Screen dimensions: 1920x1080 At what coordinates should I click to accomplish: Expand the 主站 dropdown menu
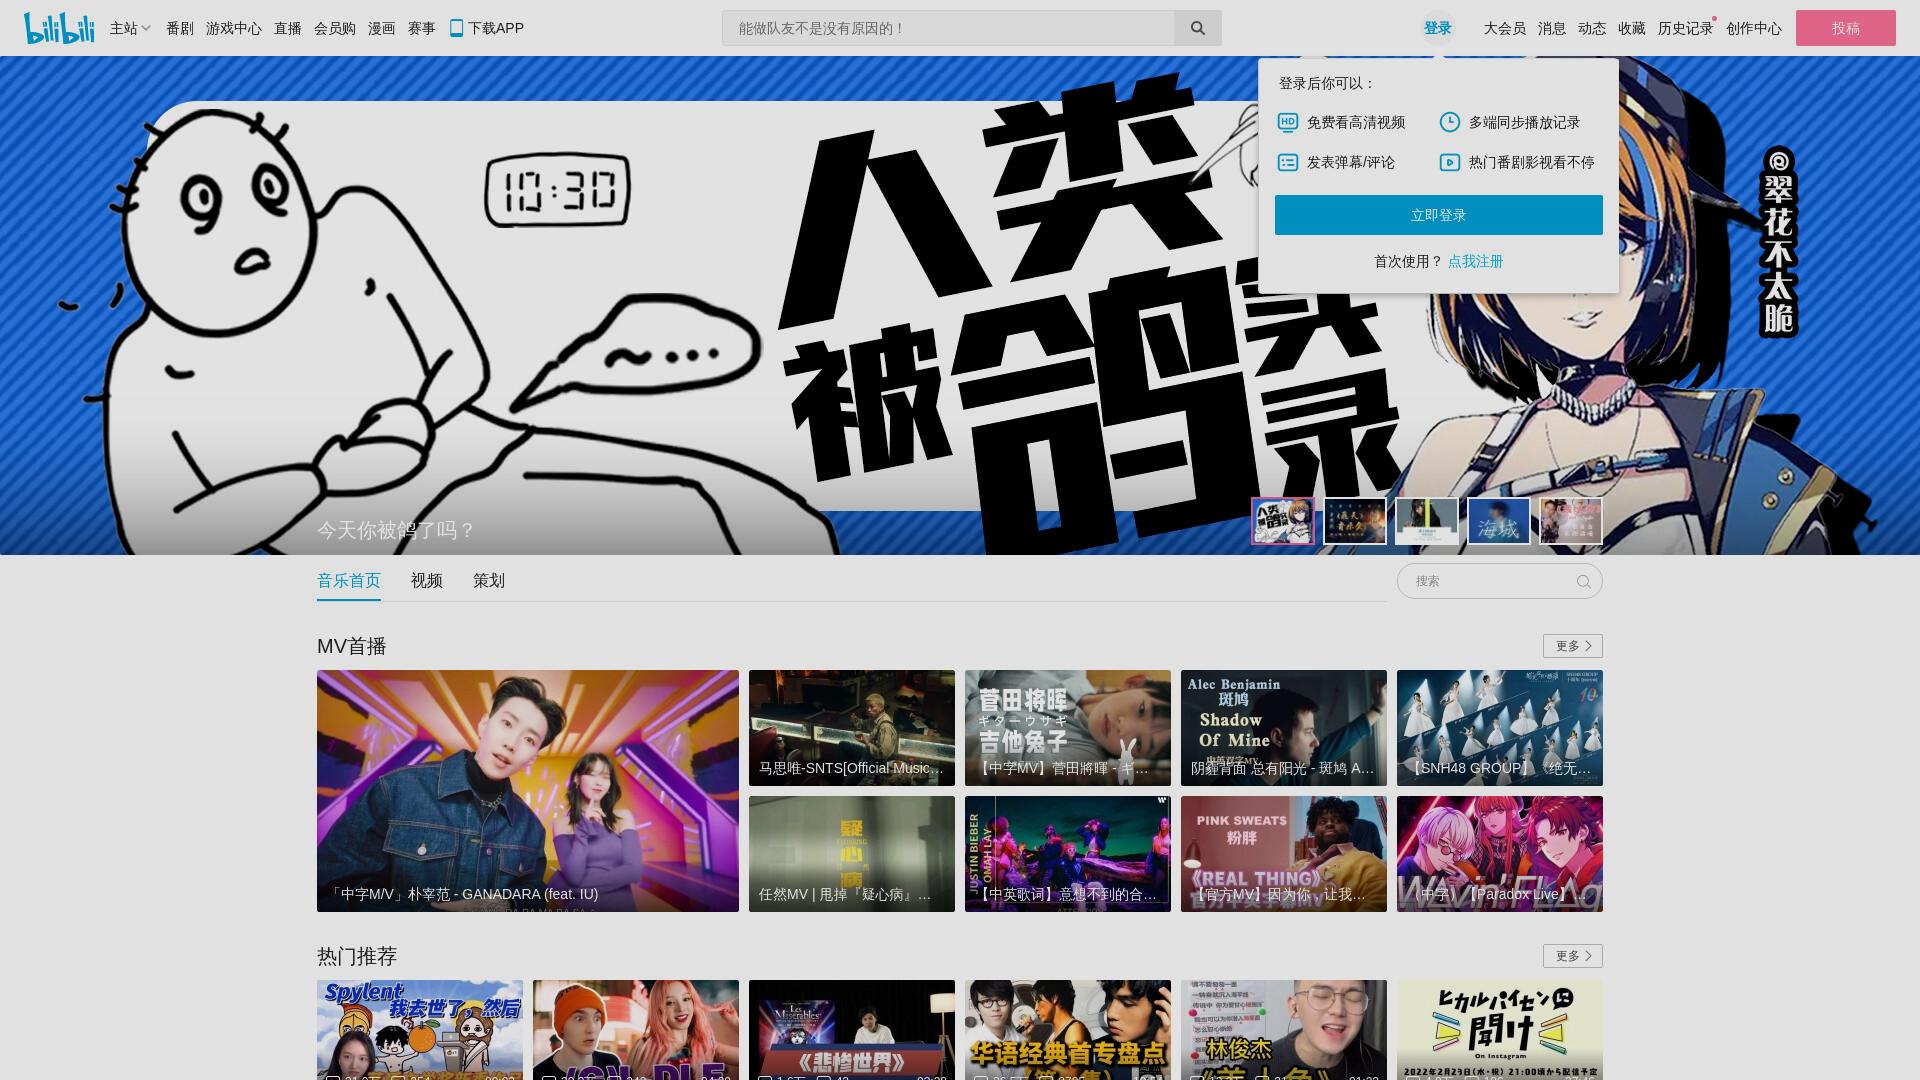tap(130, 28)
